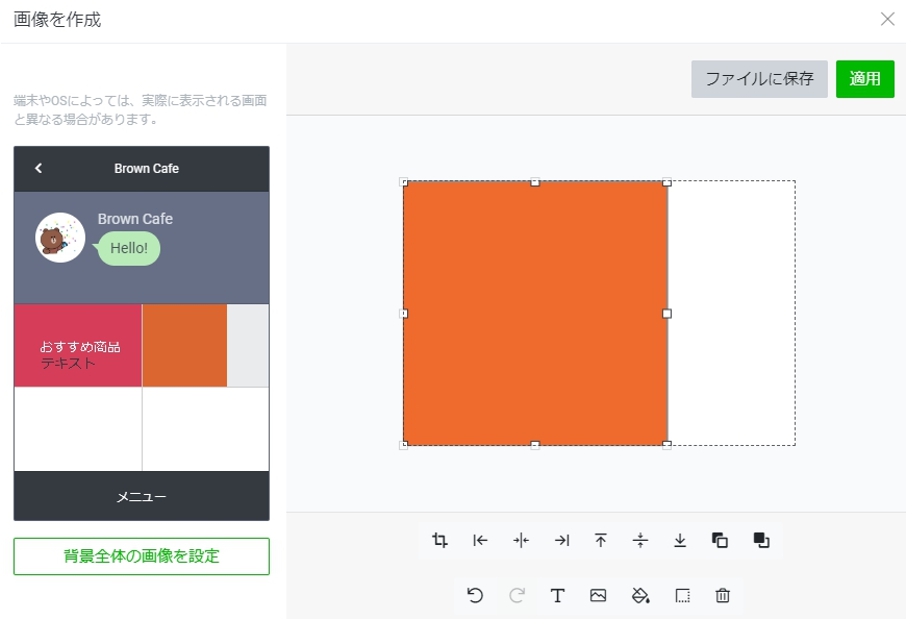Align the object to the right edge
The image size is (912, 635).
point(562,540)
